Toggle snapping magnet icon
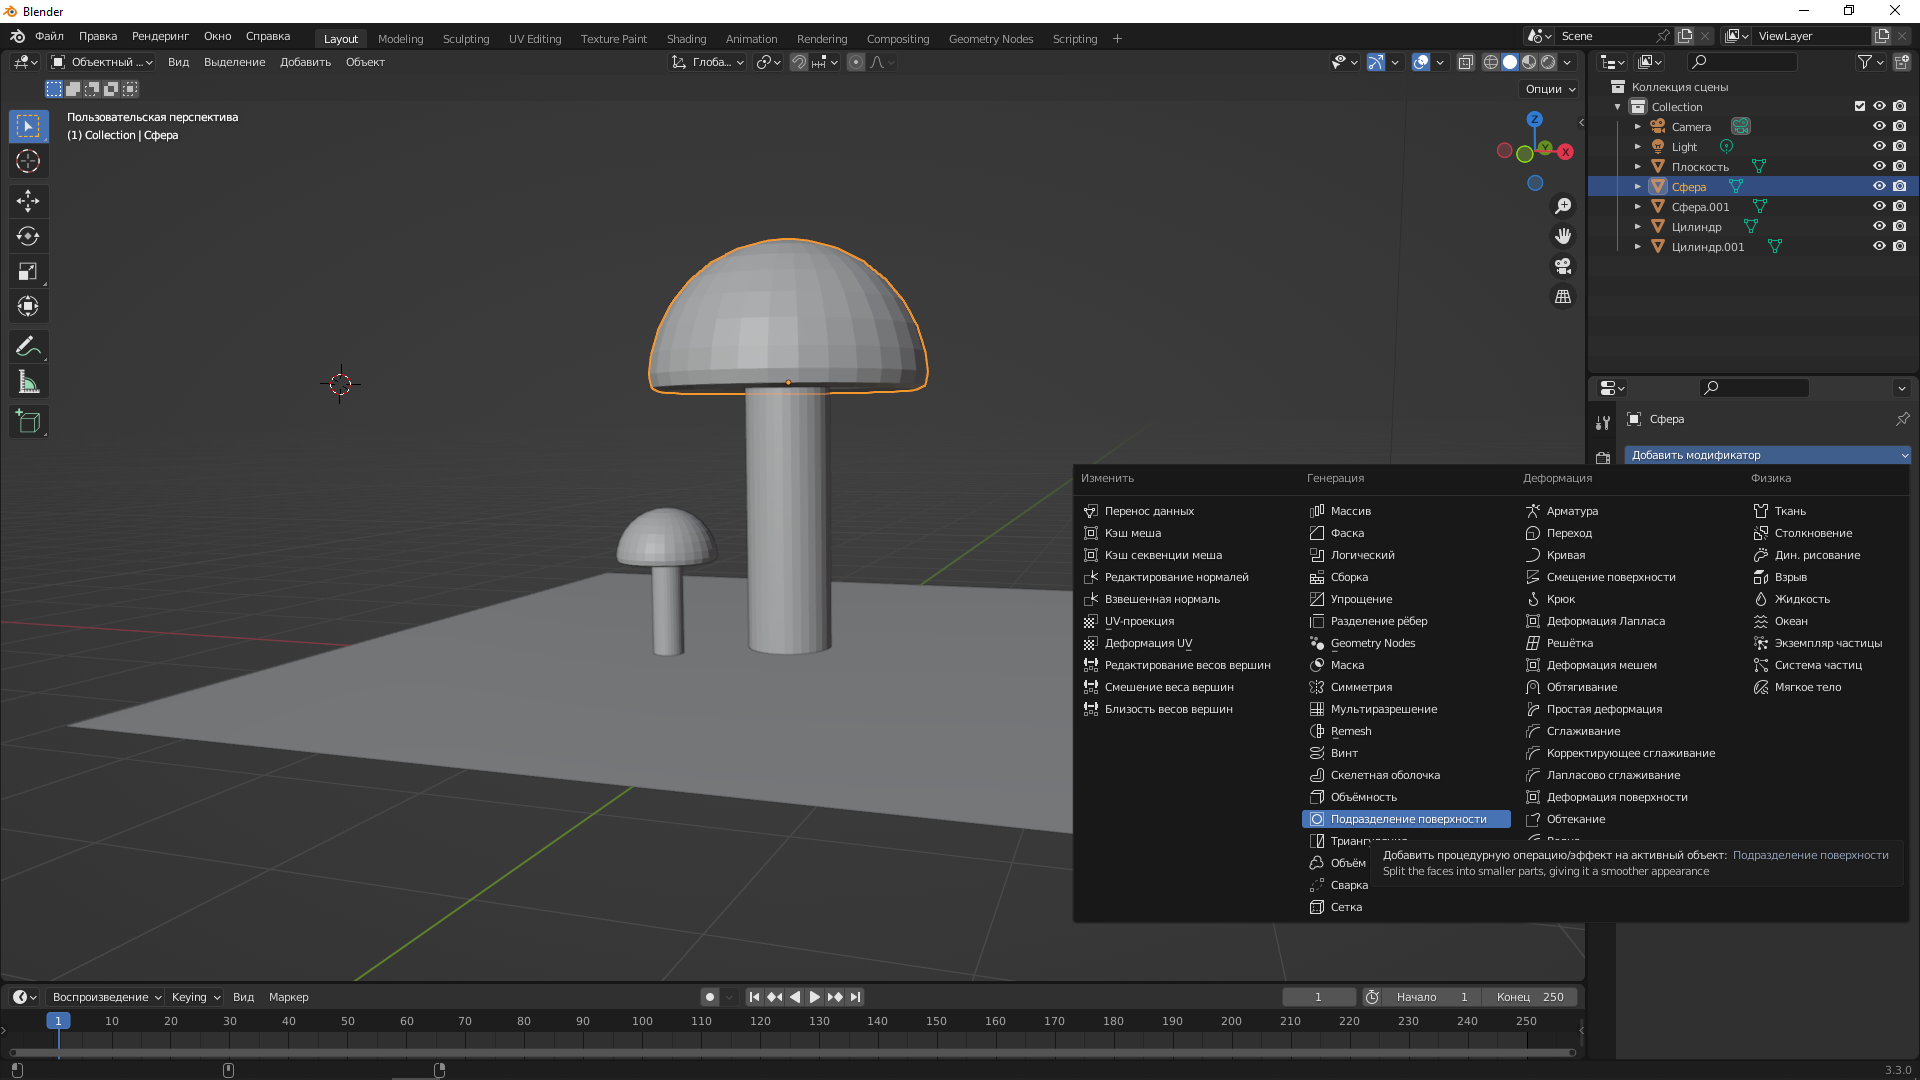The image size is (1920, 1080). pos(799,62)
